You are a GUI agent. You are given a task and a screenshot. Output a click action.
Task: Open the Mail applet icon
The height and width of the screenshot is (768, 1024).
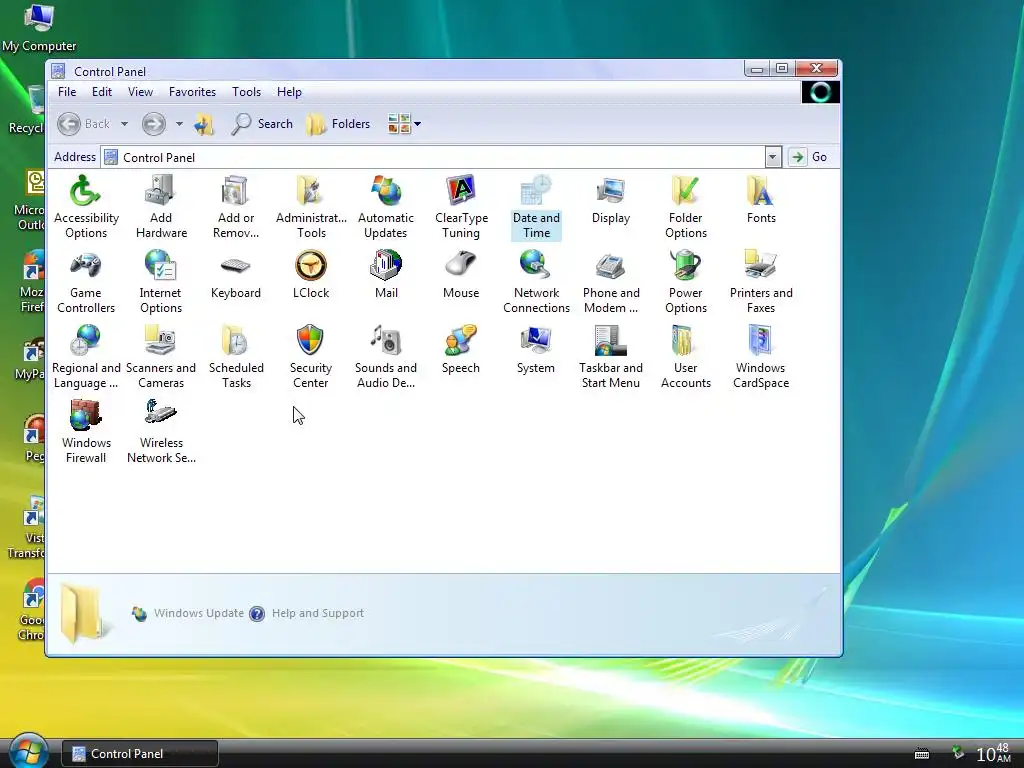386,274
